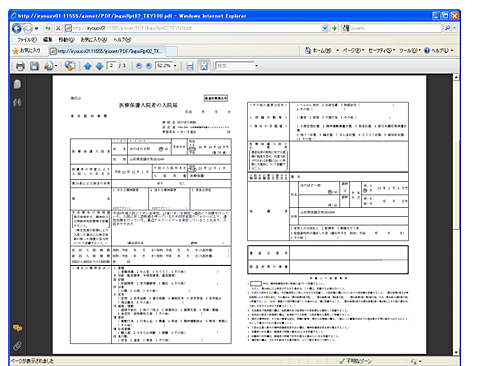
Task: Open the zoom percentage dropdown
Action: click(x=175, y=66)
